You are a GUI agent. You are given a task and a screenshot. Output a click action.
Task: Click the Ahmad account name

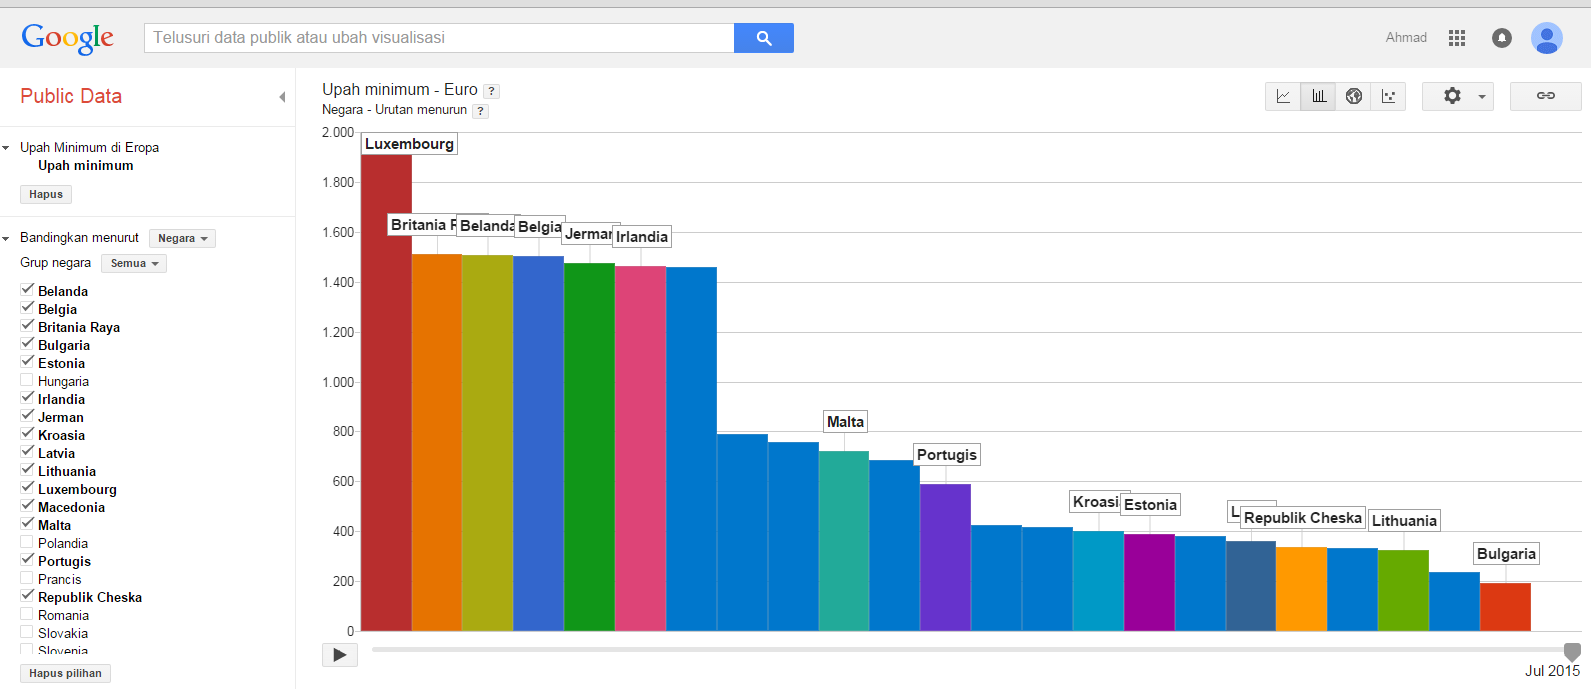1406,38
